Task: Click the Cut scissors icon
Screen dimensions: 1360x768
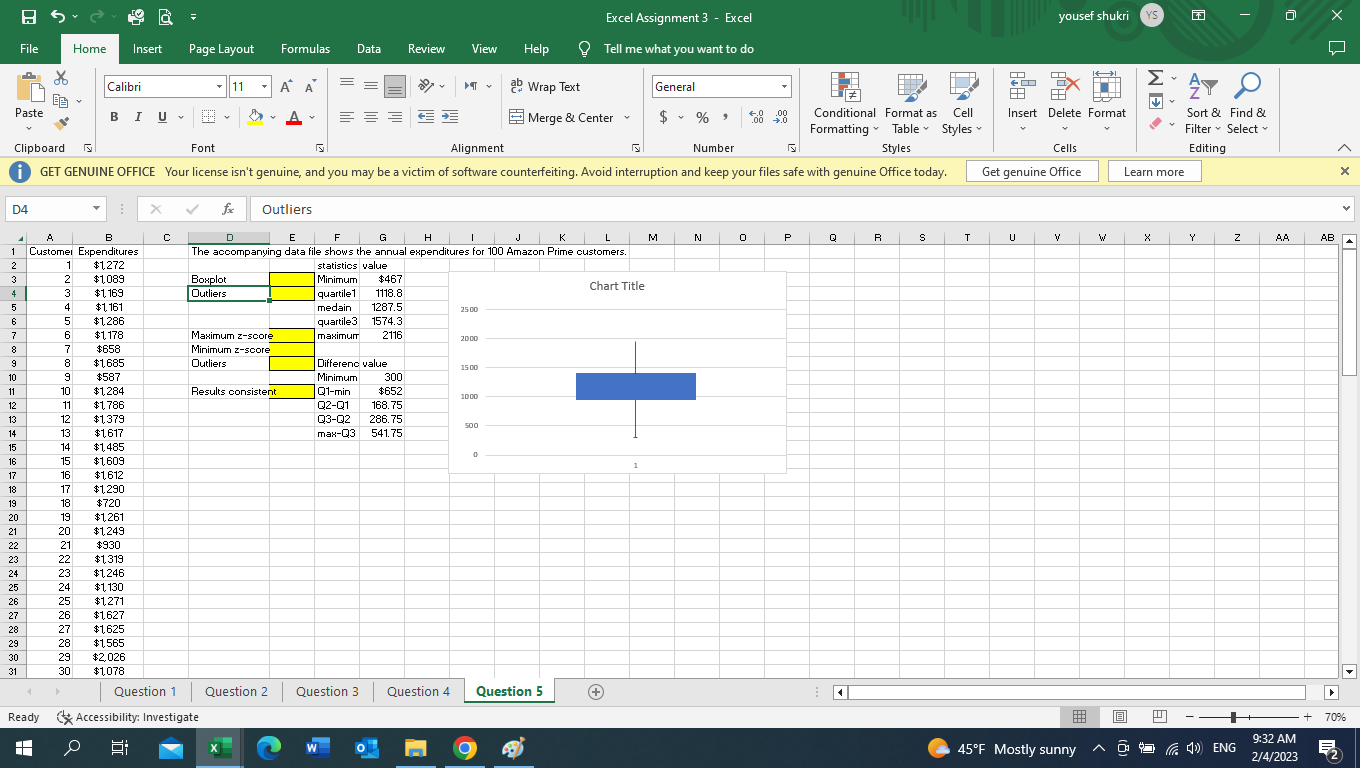Action: tap(62, 79)
